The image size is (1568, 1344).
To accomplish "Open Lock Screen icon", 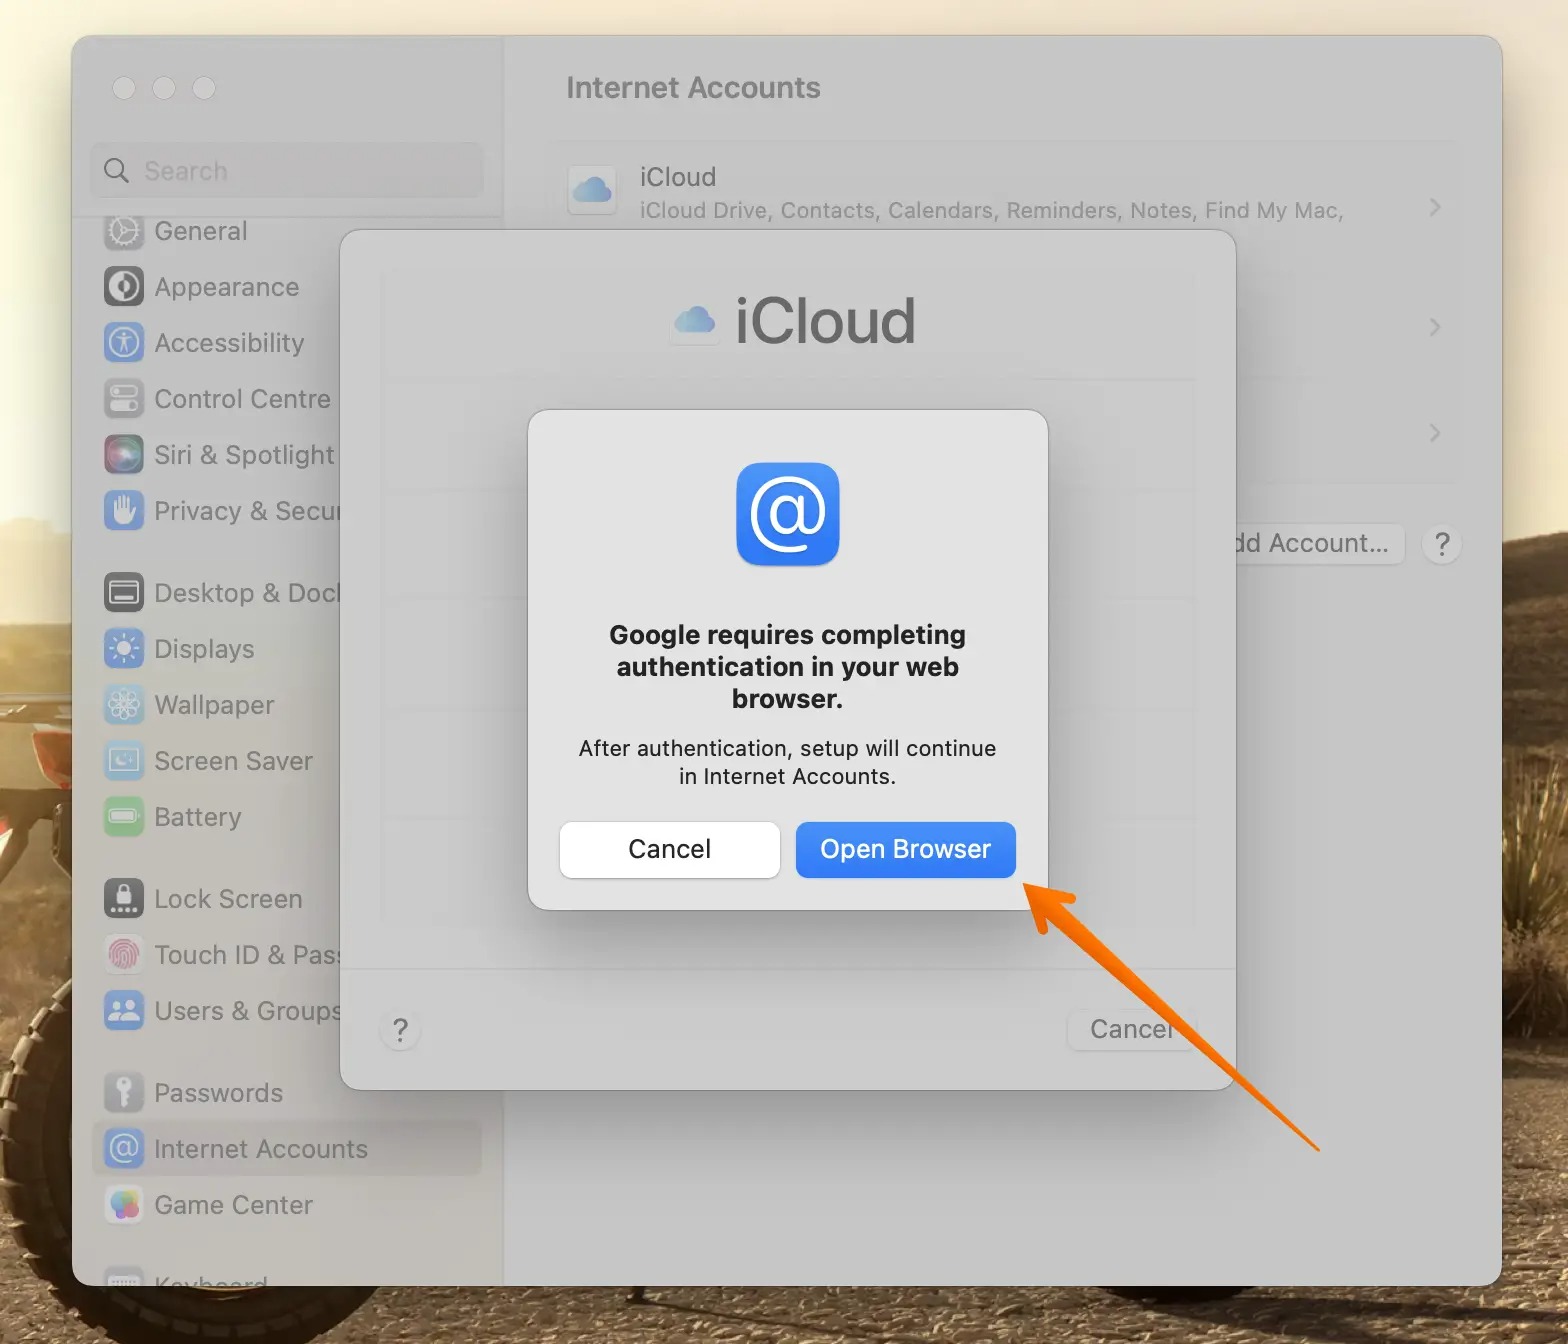I will pos(124,899).
